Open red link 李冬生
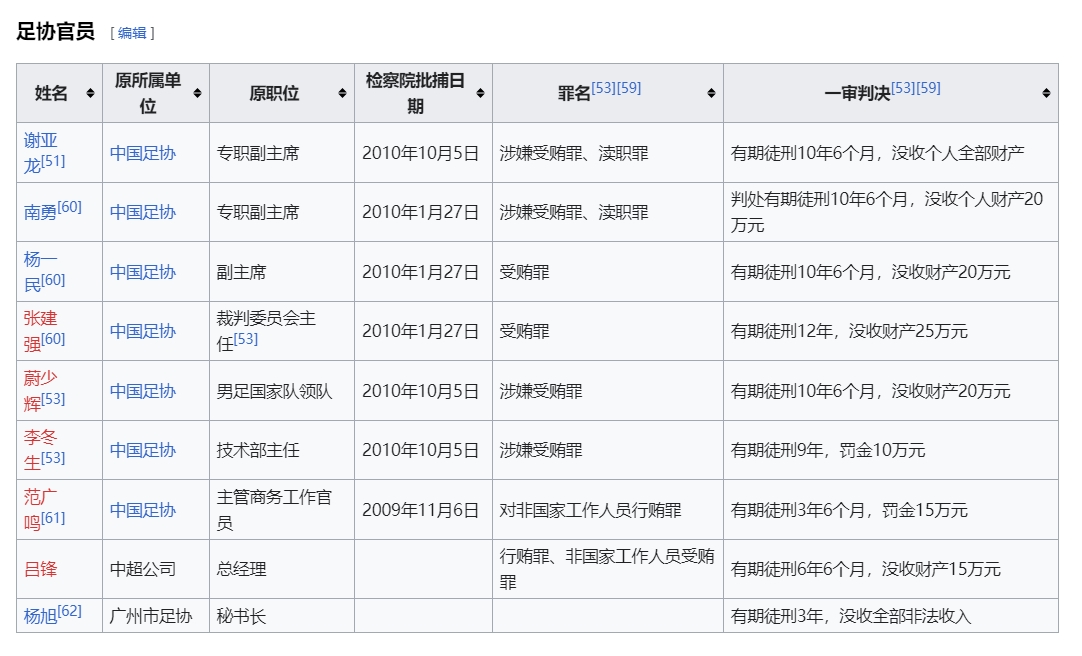Viewport: 1082px width, 656px height. [x=40, y=439]
